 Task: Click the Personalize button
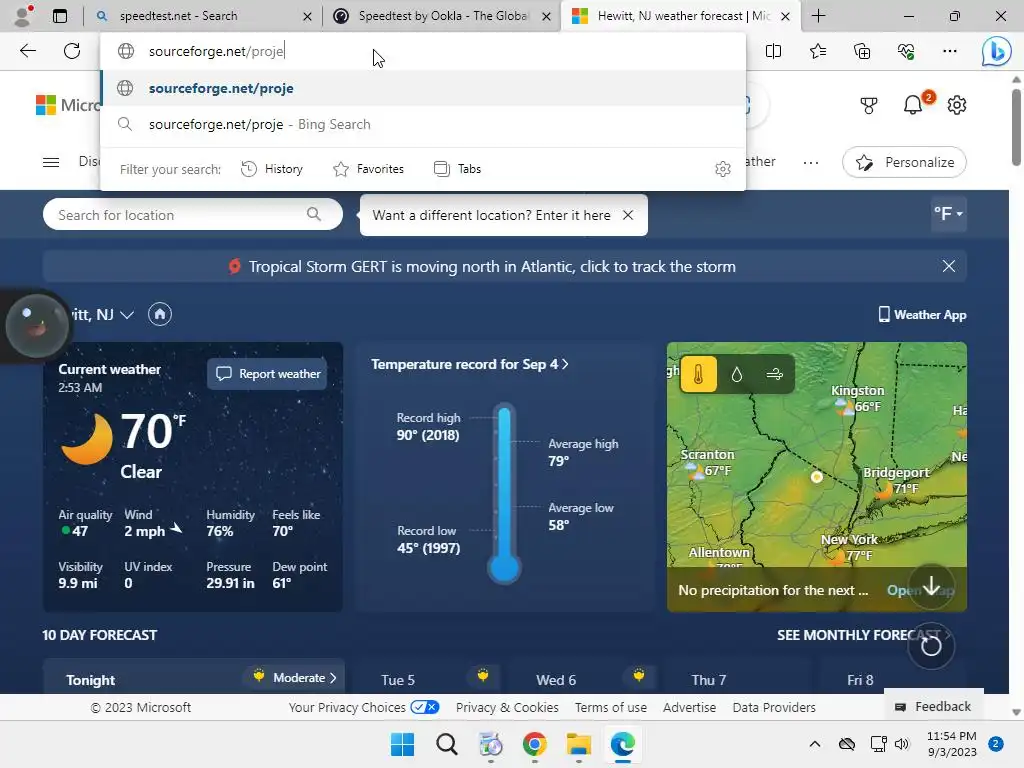point(904,163)
